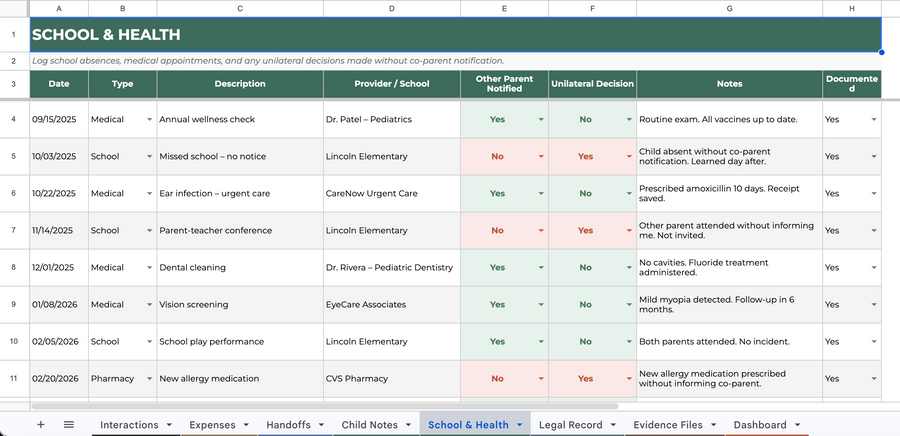The height and width of the screenshot is (436, 900).
Task: Select cell with date 12/01/2025
Action: click(59, 268)
